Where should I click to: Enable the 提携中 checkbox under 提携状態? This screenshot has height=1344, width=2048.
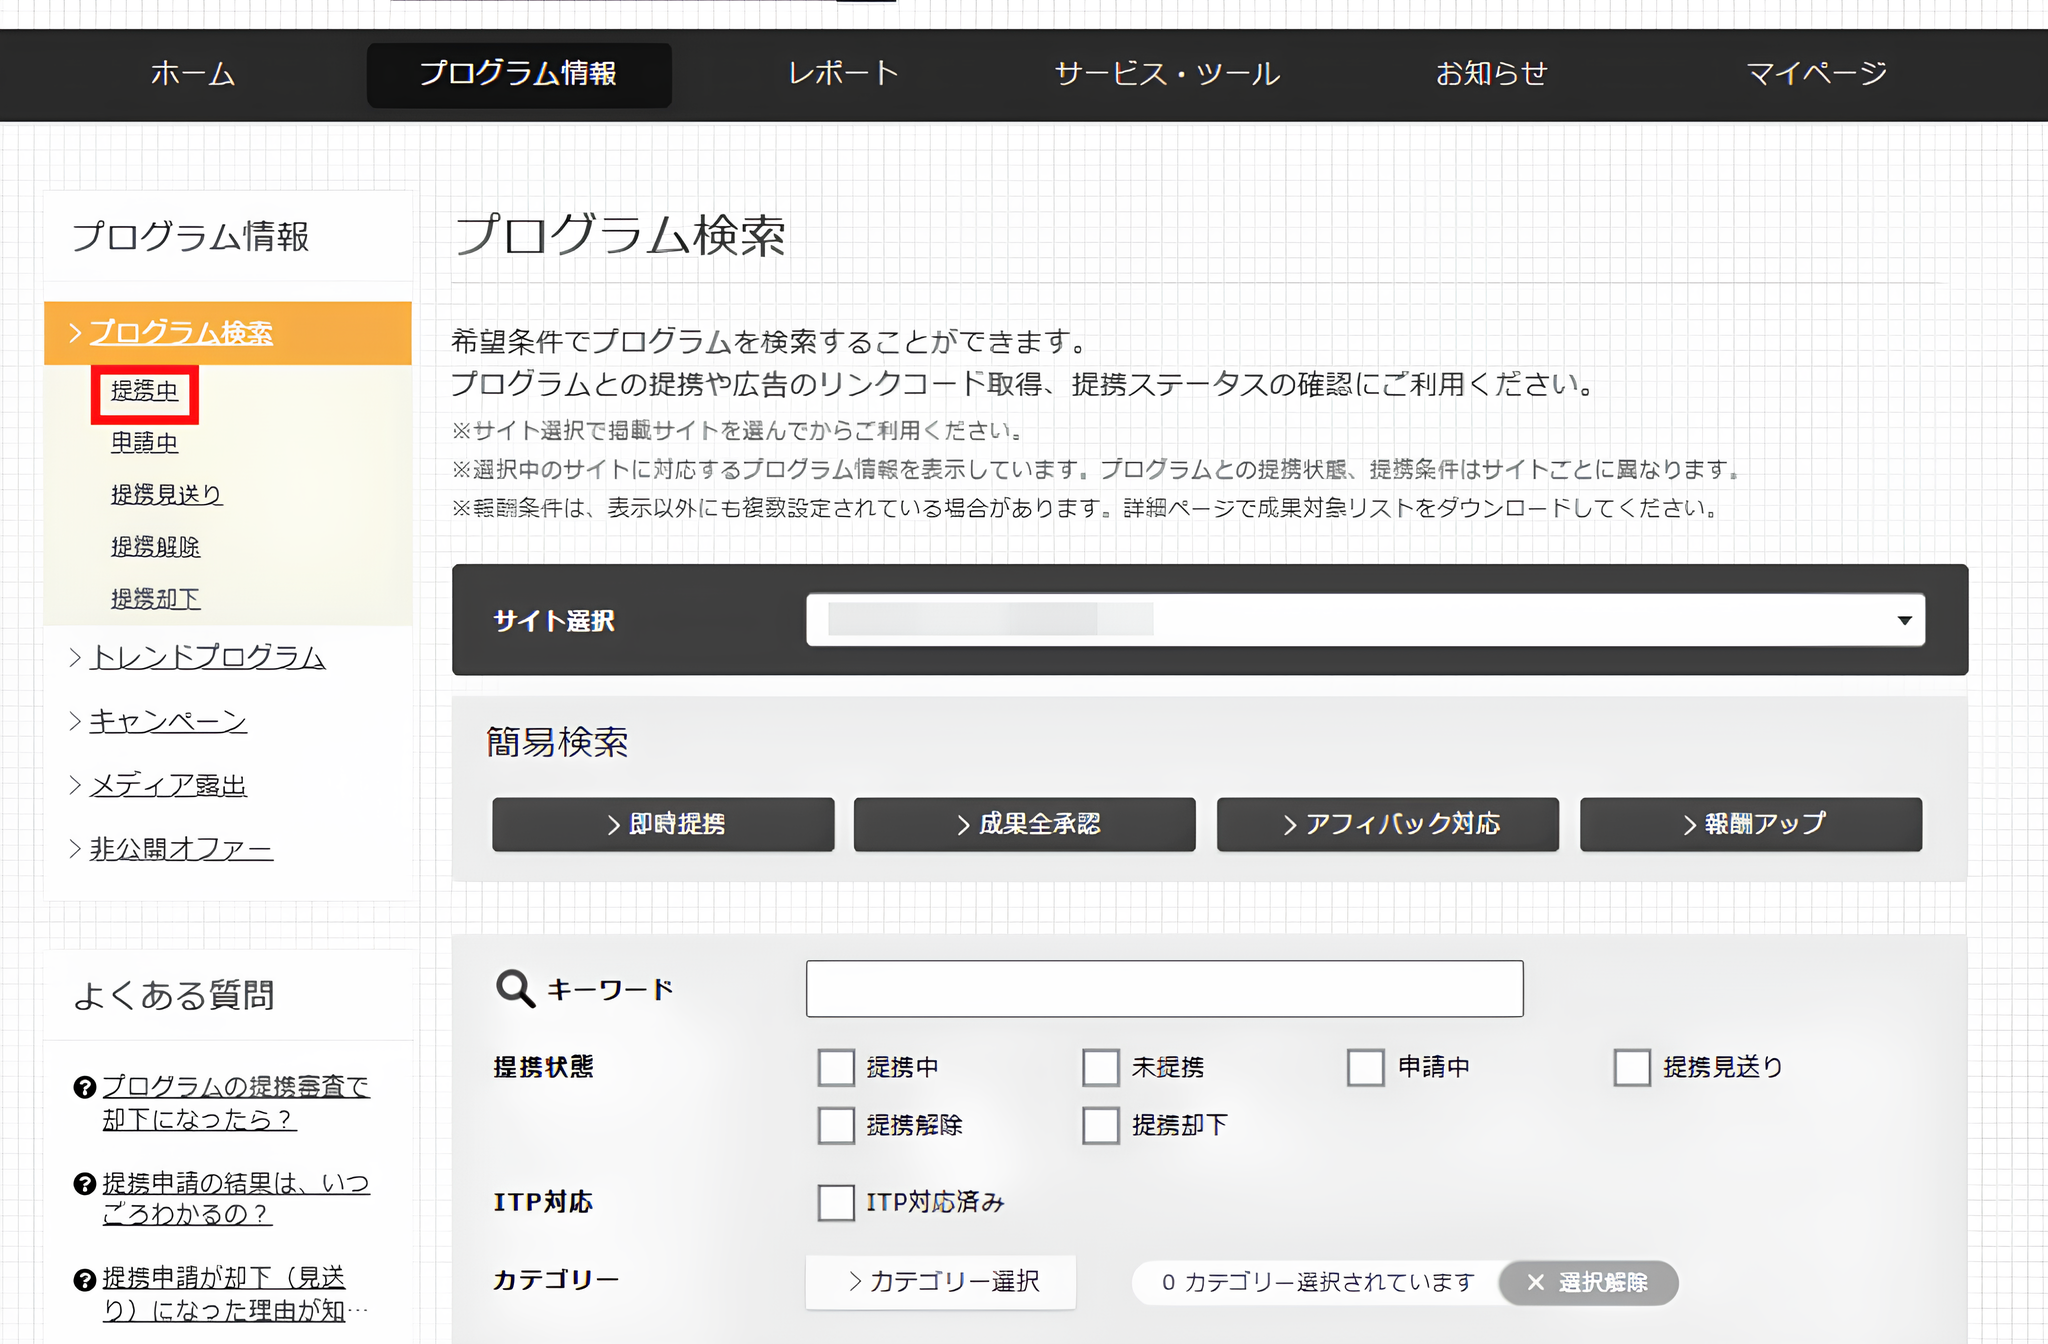(836, 1067)
